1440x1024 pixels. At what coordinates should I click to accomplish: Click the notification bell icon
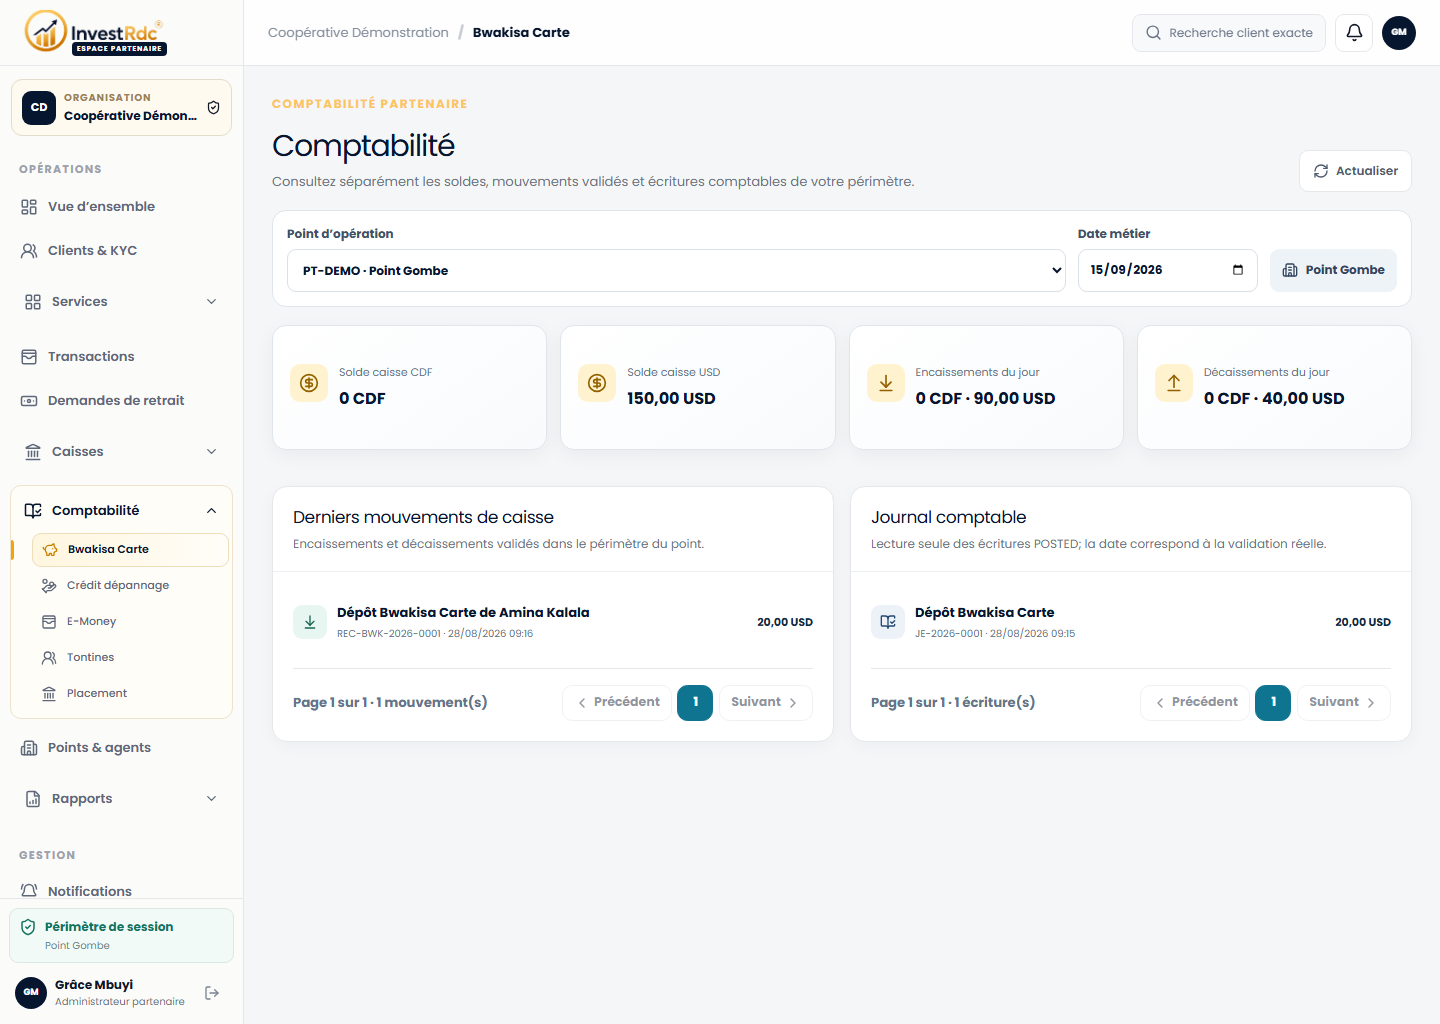click(x=1354, y=33)
